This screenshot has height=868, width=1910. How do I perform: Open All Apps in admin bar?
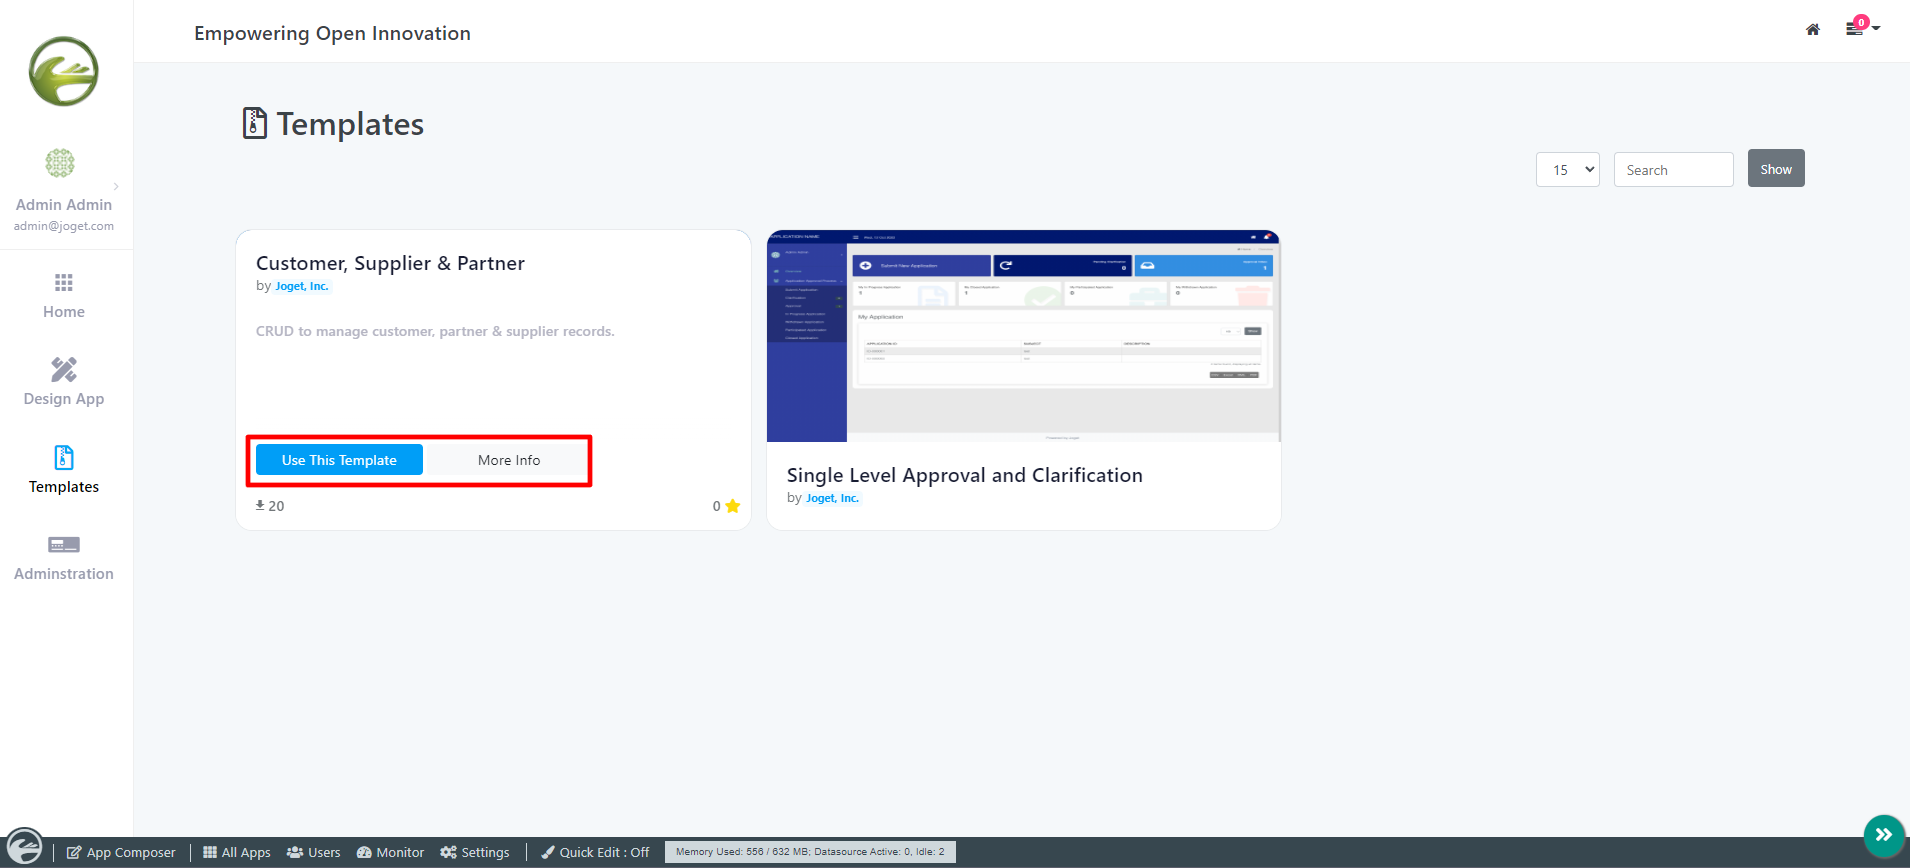(x=237, y=852)
